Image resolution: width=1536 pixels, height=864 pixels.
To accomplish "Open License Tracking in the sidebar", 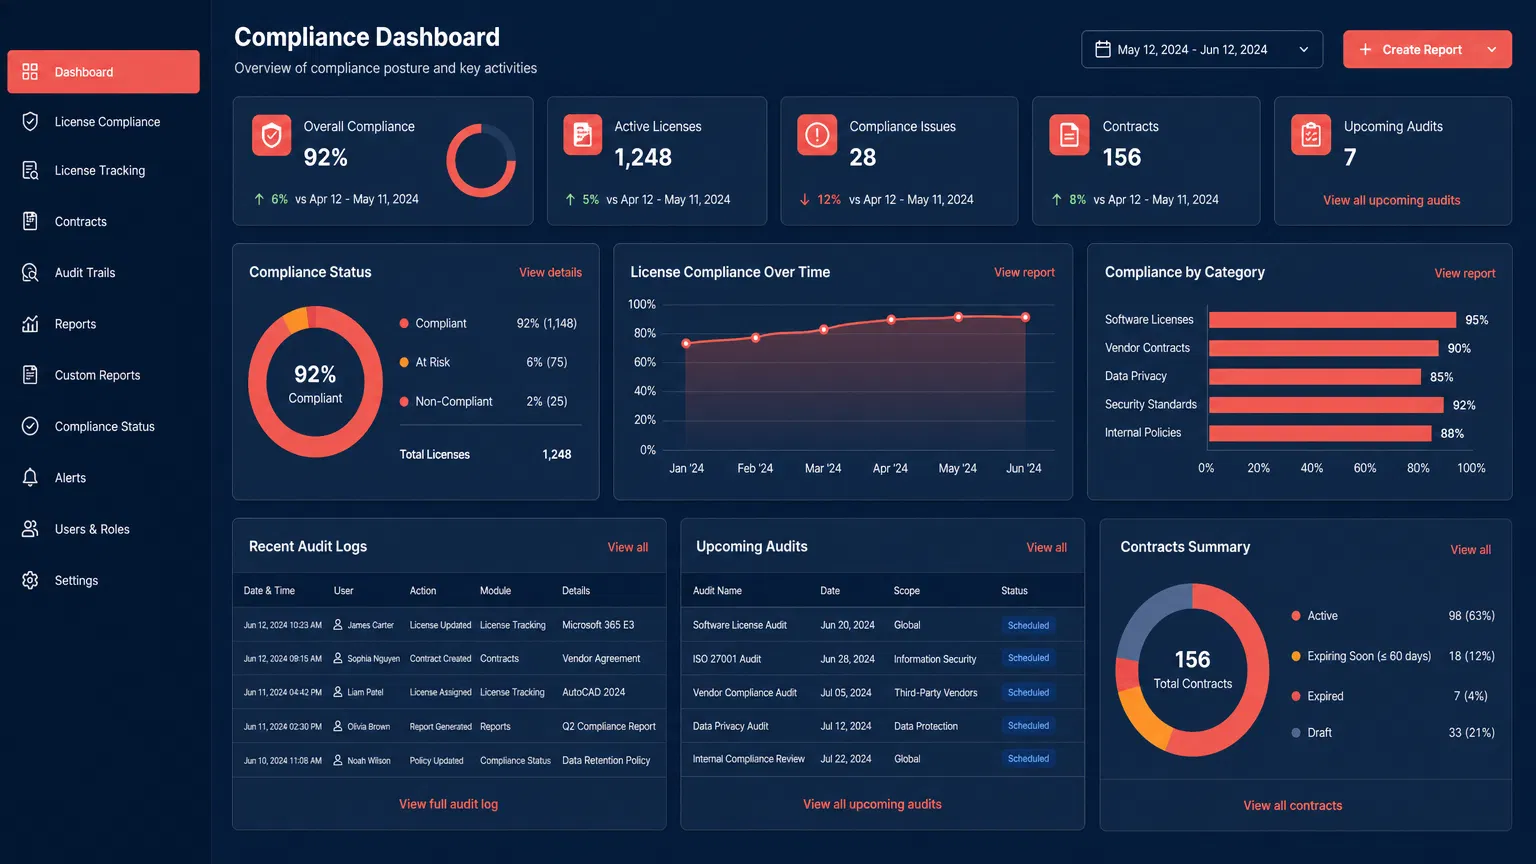I will [100, 171].
